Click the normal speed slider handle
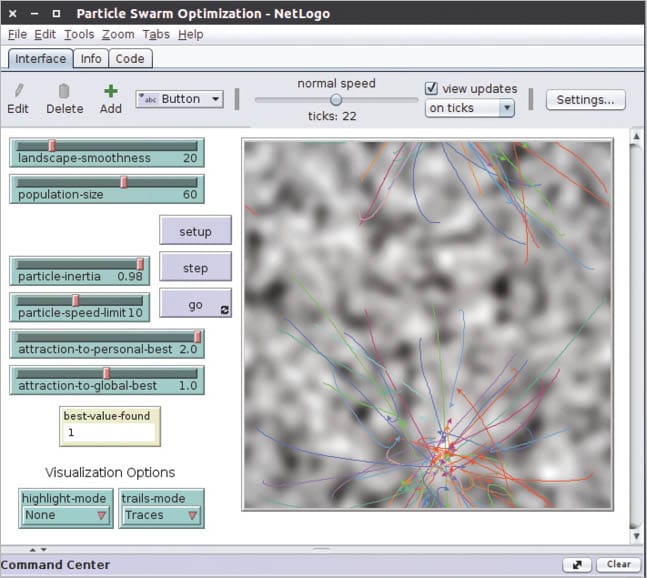Screen dimensions: 647x578 pos(336,100)
